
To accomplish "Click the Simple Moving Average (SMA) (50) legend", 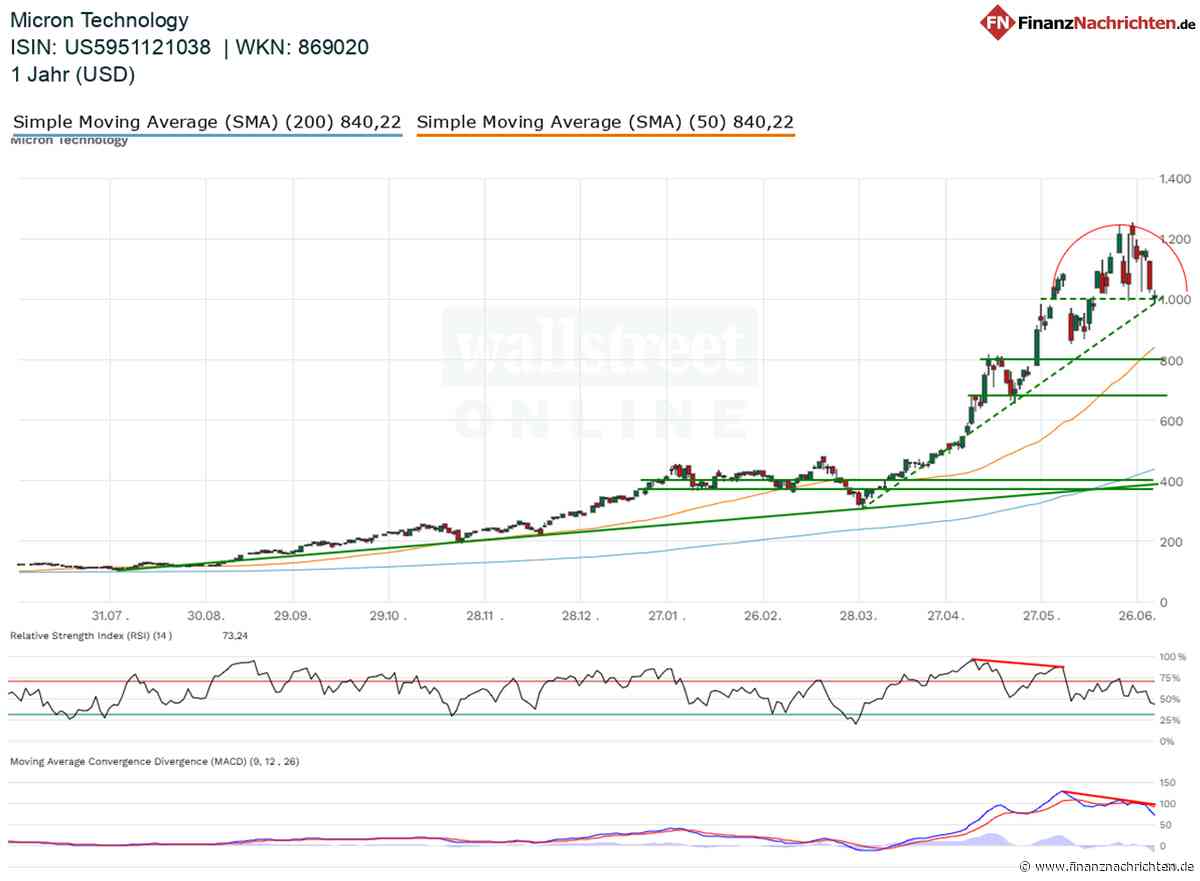I will (605, 122).
